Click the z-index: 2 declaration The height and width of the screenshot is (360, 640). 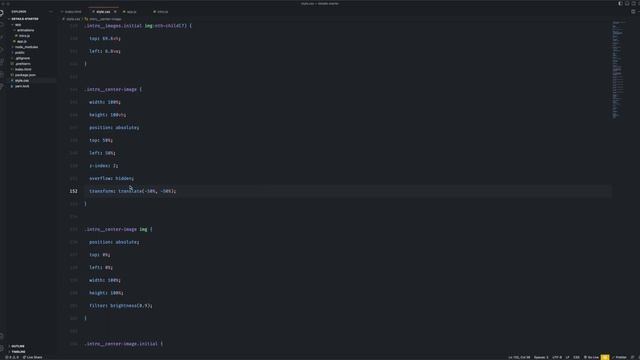click(x=104, y=166)
